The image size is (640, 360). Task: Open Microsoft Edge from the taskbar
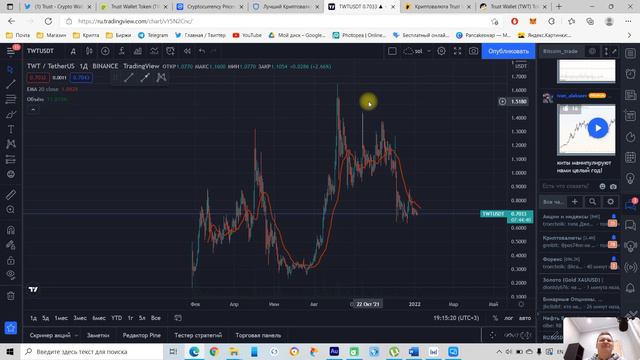coord(194,351)
